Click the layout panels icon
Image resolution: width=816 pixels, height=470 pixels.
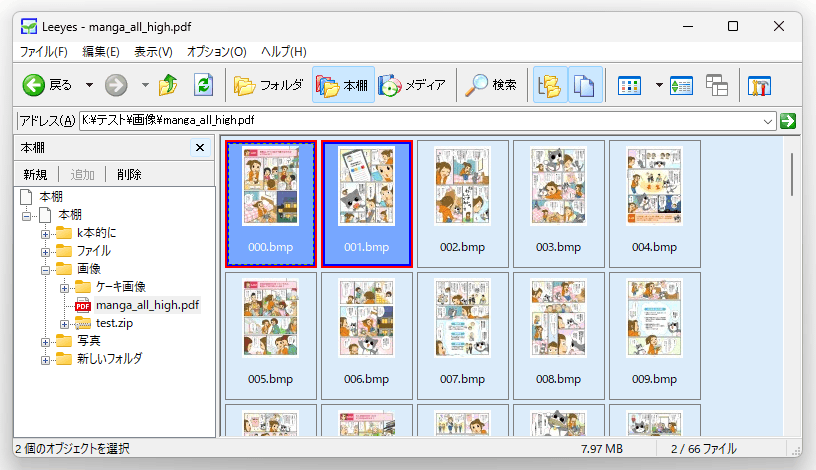click(717, 85)
